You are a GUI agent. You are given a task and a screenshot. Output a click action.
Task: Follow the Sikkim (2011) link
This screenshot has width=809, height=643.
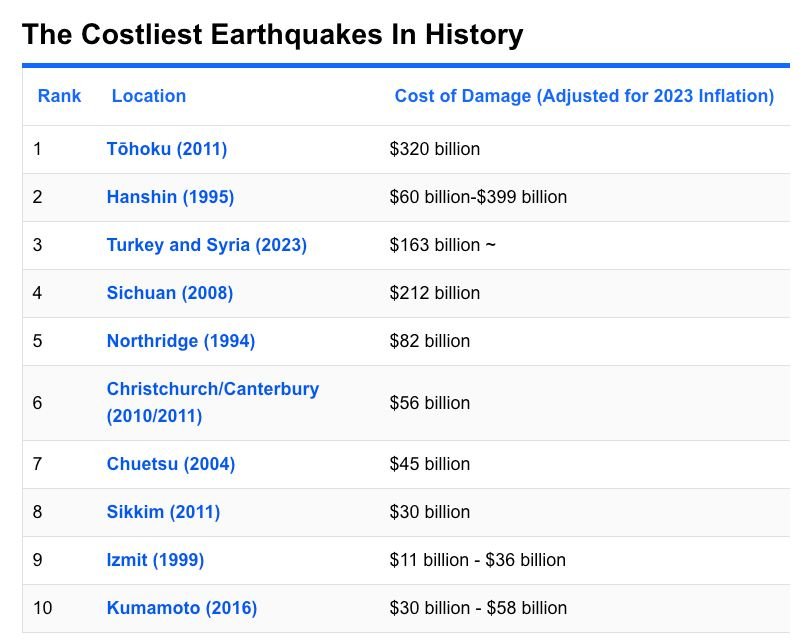(x=163, y=512)
